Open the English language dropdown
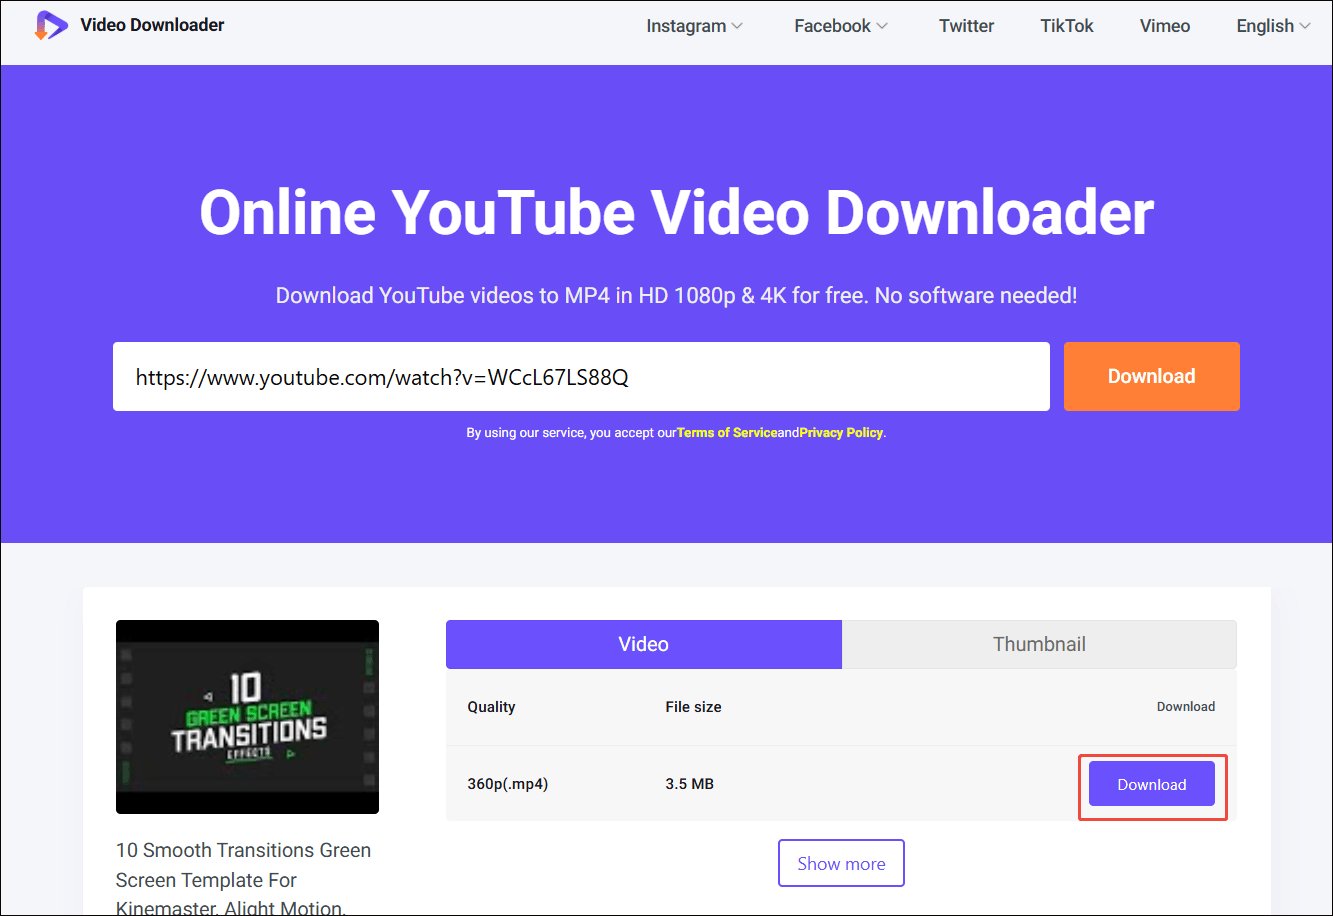Image resolution: width=1333 pixels, height=916 pixels. tap(1273, 26)
